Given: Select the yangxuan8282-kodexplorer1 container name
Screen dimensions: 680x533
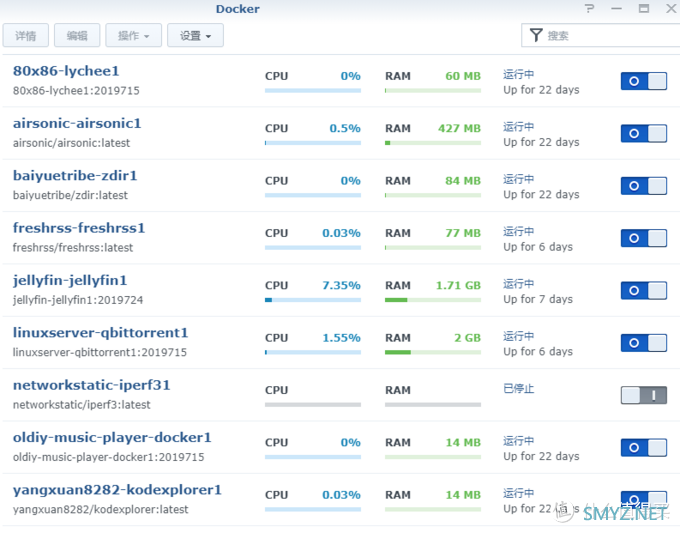Looking at the screenshot, I should click(117, 490).
